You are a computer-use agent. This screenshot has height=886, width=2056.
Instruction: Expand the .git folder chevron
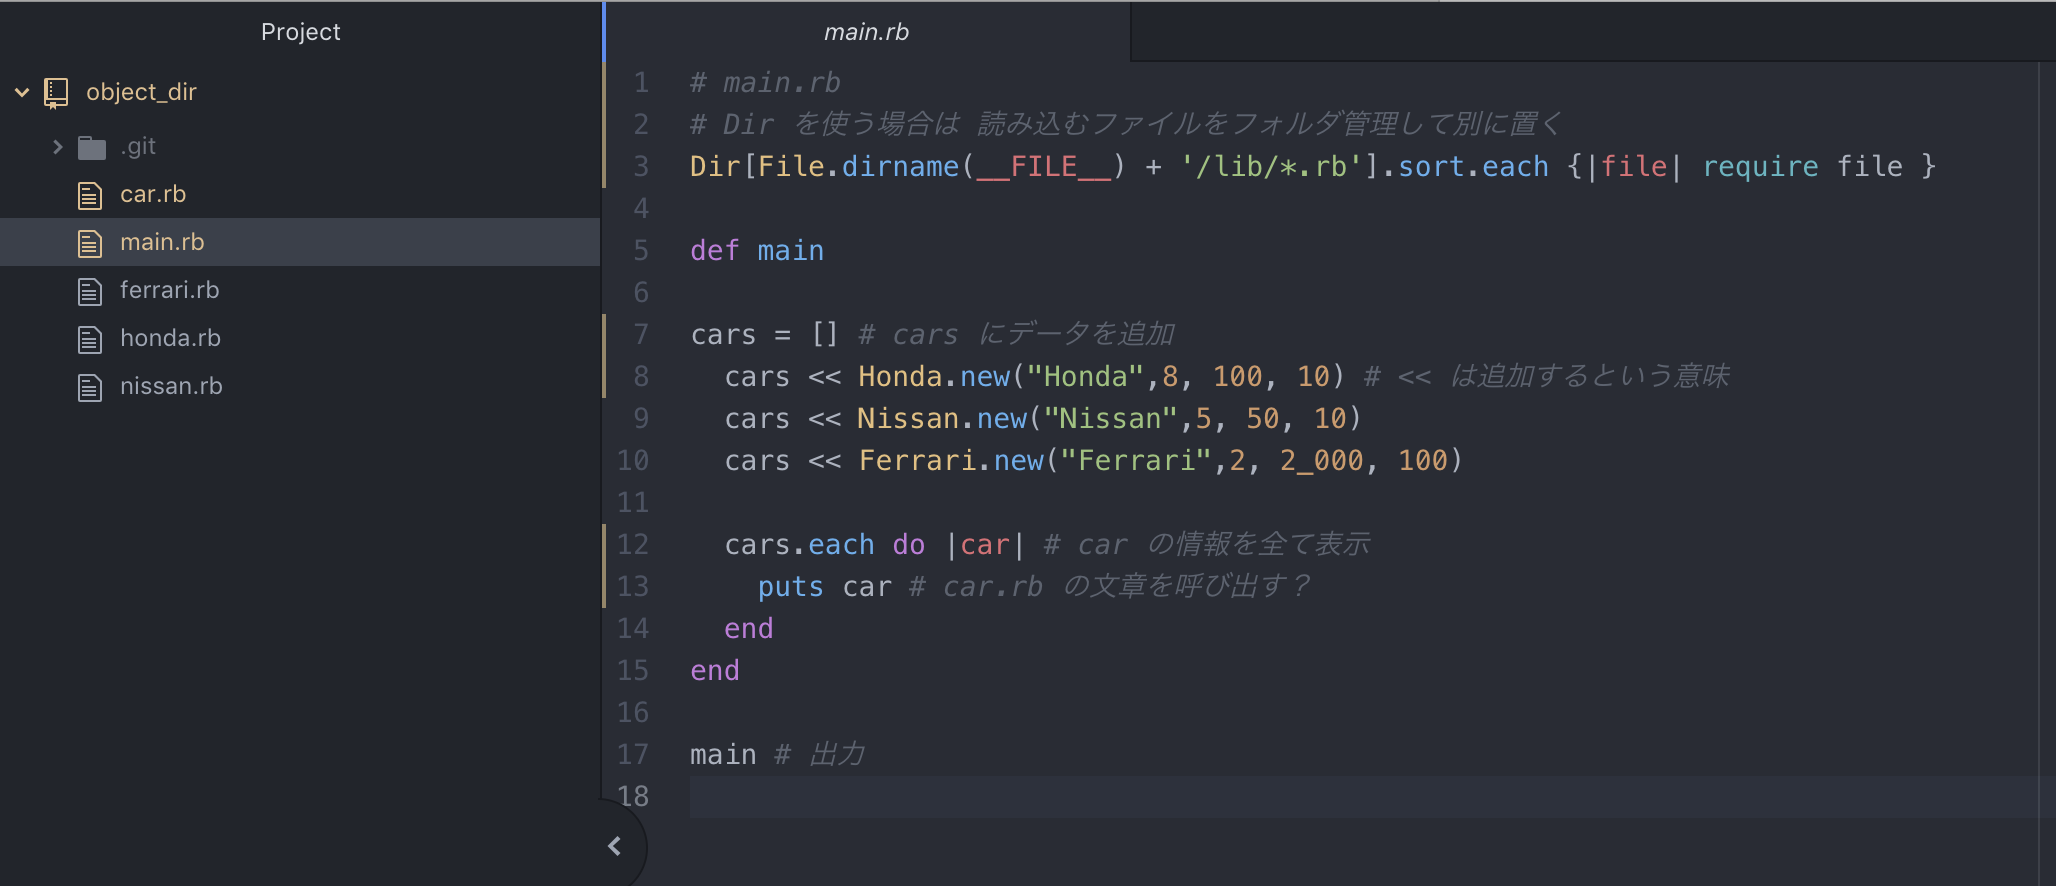coord(58,147)
